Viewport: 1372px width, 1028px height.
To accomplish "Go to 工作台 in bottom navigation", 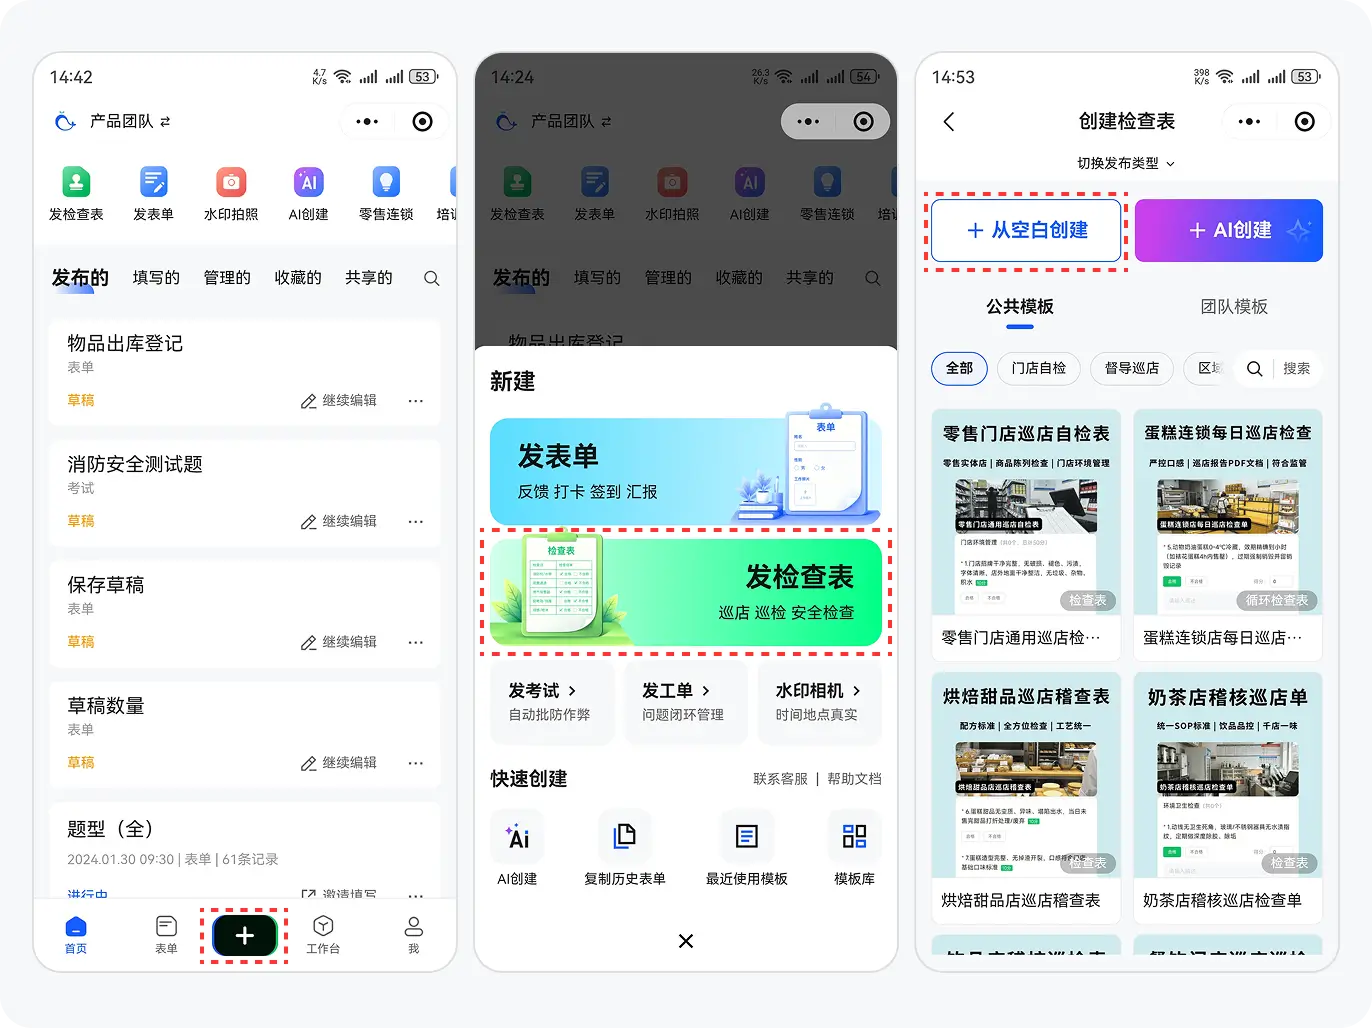I will pos(323,935).
